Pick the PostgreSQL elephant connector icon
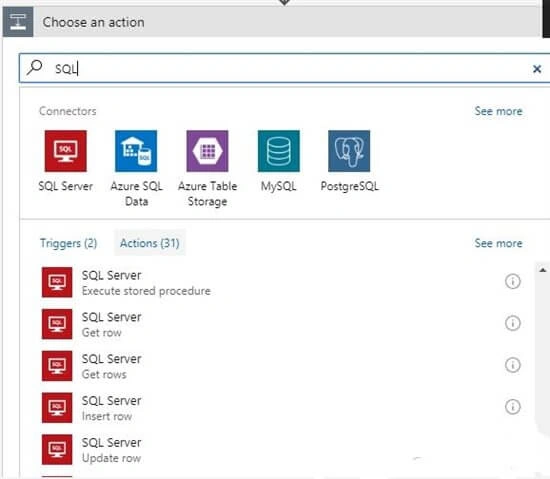Screen dimensions: 550x479 coord(349,151)
